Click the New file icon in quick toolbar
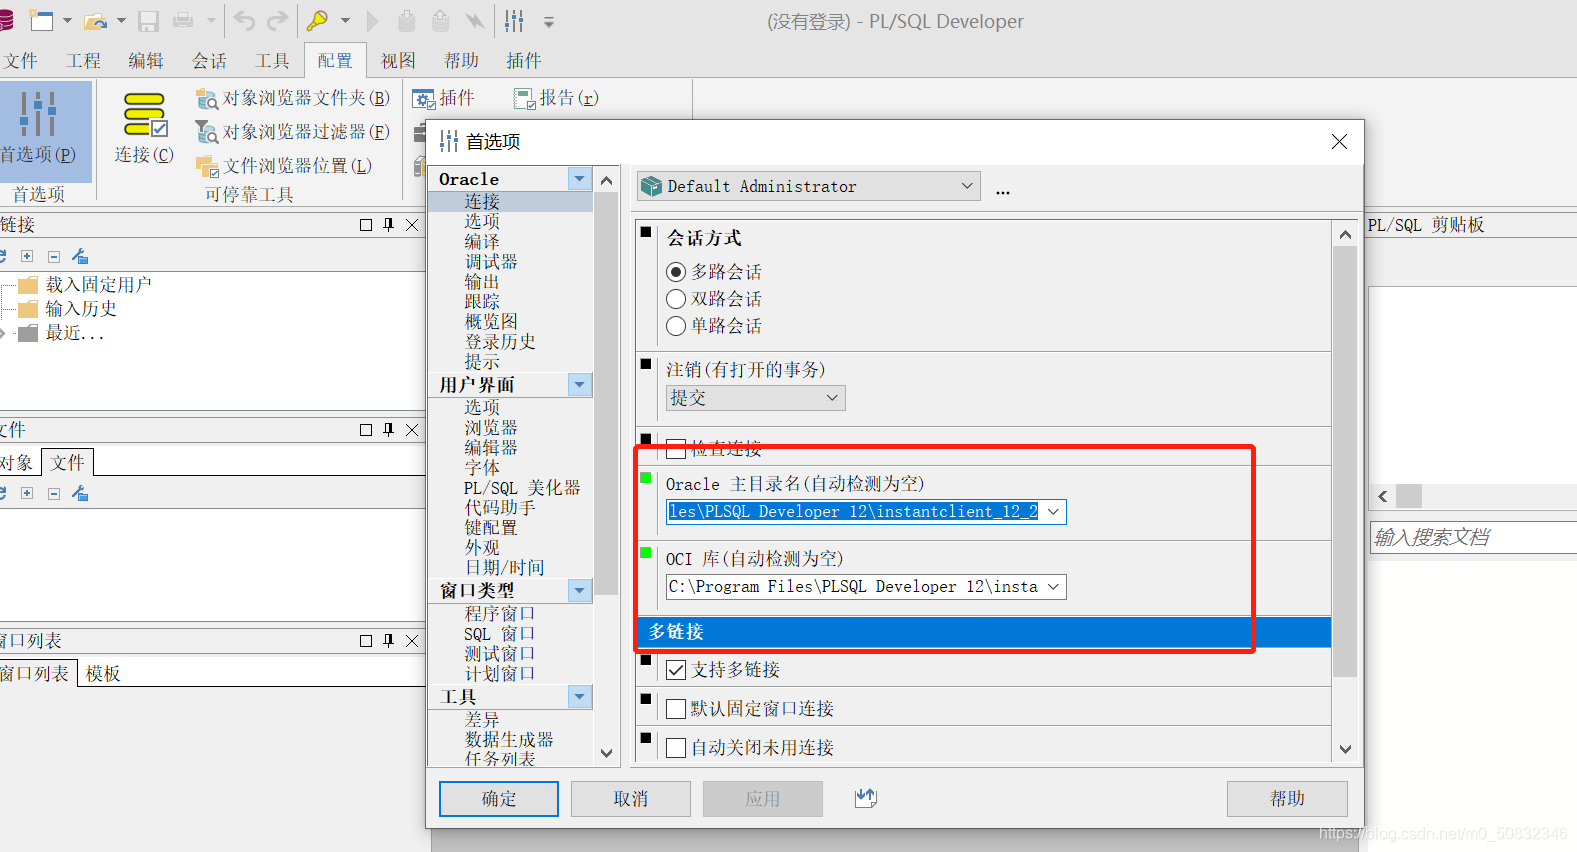 (x=42, y=20)
